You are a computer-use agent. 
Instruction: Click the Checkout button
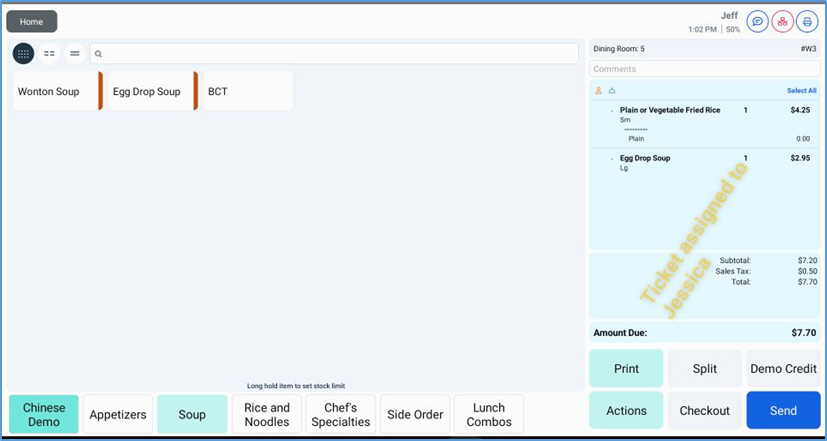(x=705, y=410)
